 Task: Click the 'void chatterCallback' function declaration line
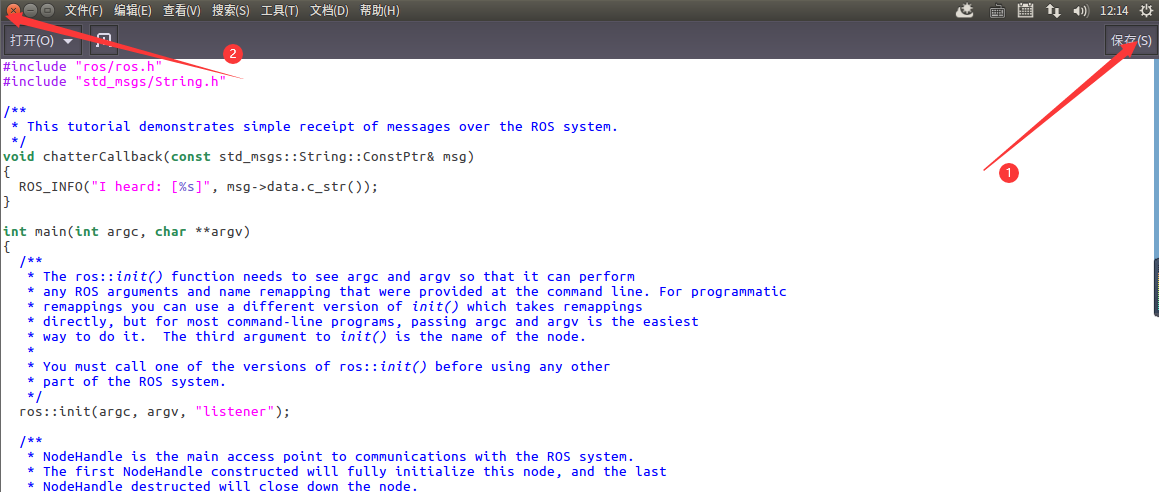pos(239,157)
